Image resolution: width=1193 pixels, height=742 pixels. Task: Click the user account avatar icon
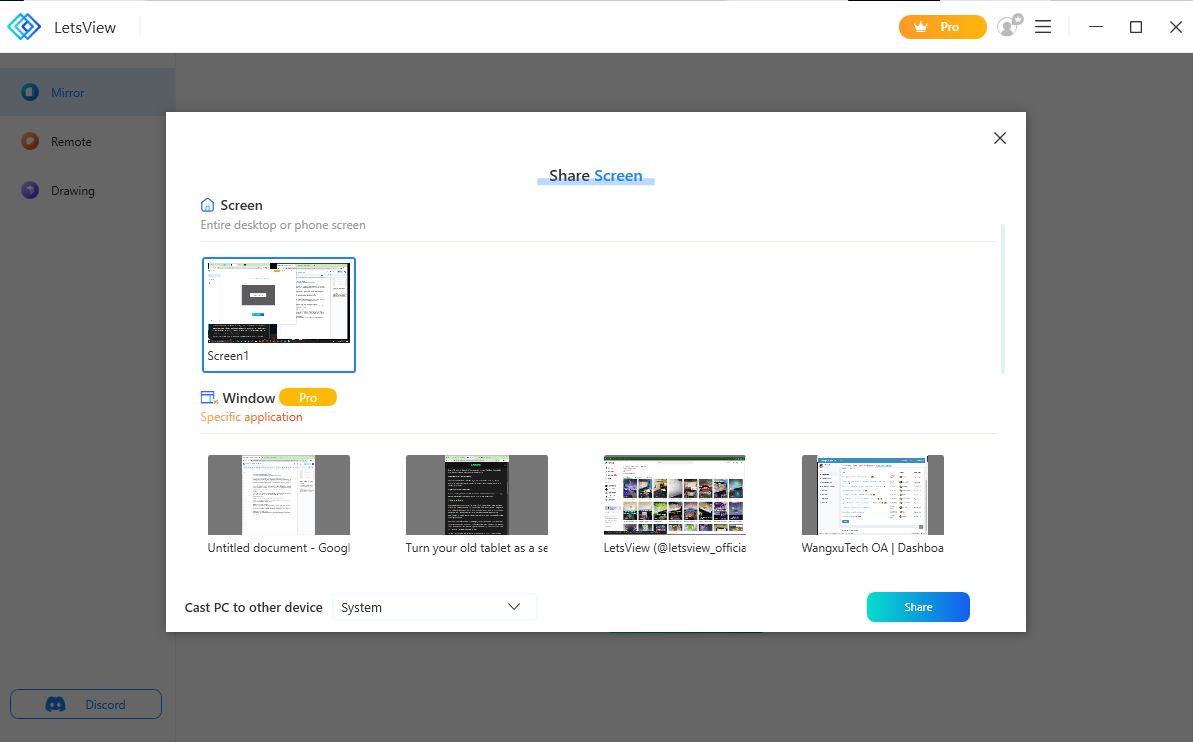1008,27
